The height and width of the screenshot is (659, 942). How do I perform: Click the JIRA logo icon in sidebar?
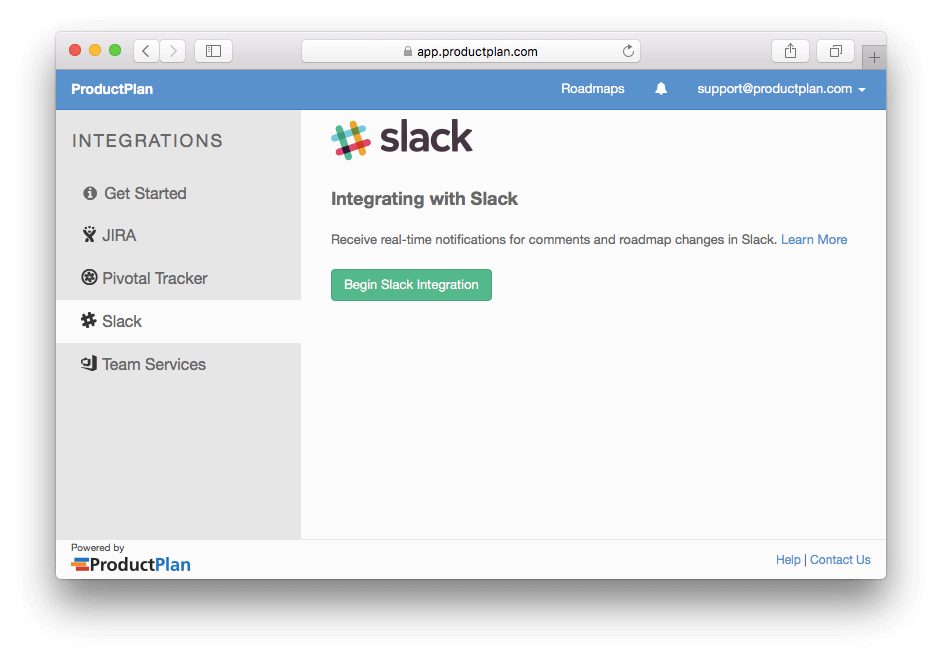click(x=90, y=235)
